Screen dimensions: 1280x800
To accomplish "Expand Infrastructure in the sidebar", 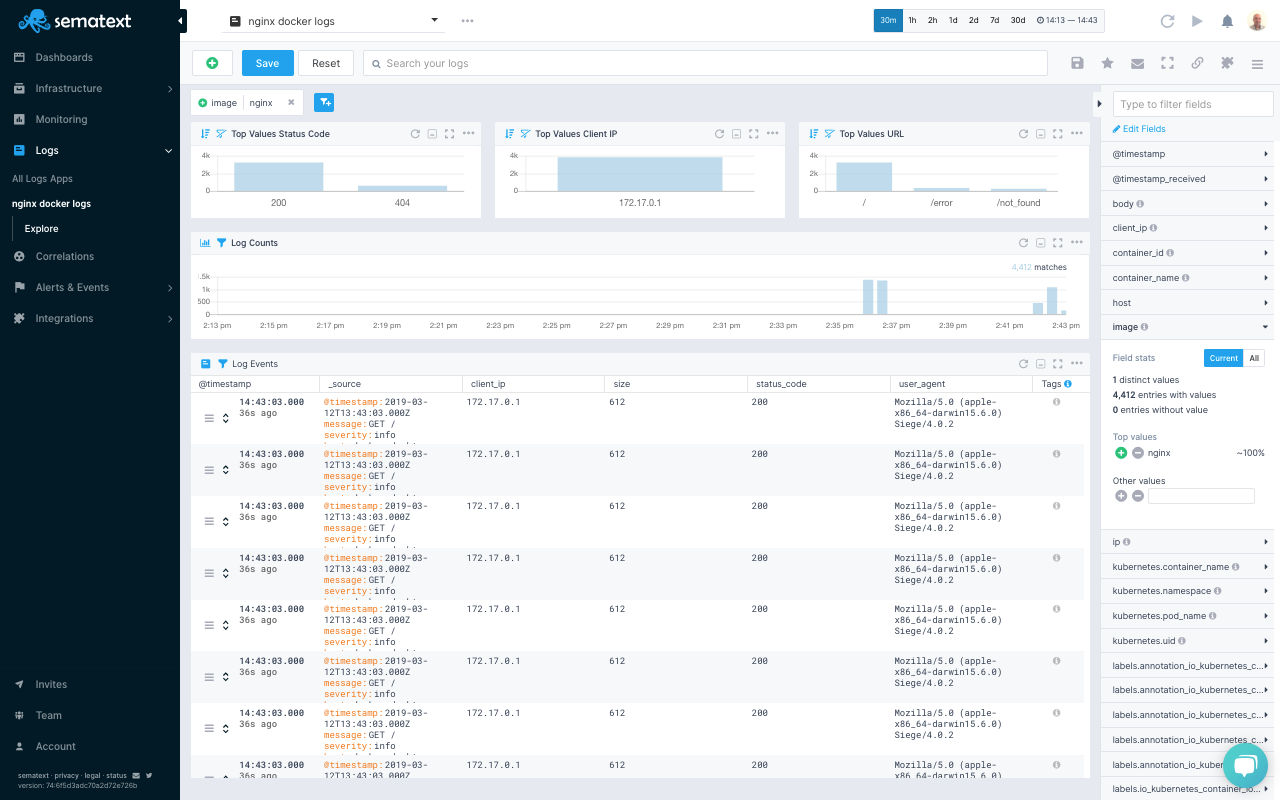I will coord(90,88).
